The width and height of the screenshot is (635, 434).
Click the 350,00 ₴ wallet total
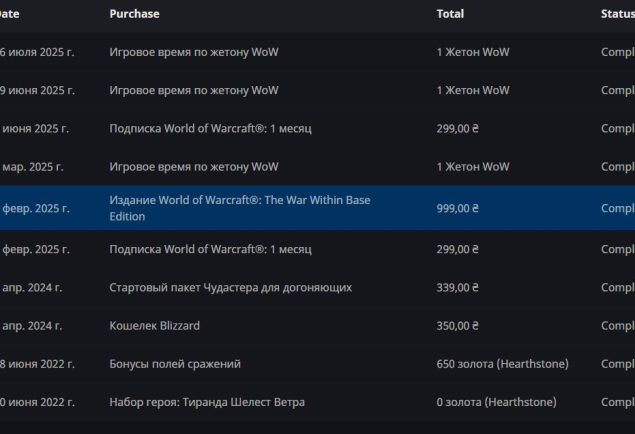pyautogui.click(x=458, y=326)
